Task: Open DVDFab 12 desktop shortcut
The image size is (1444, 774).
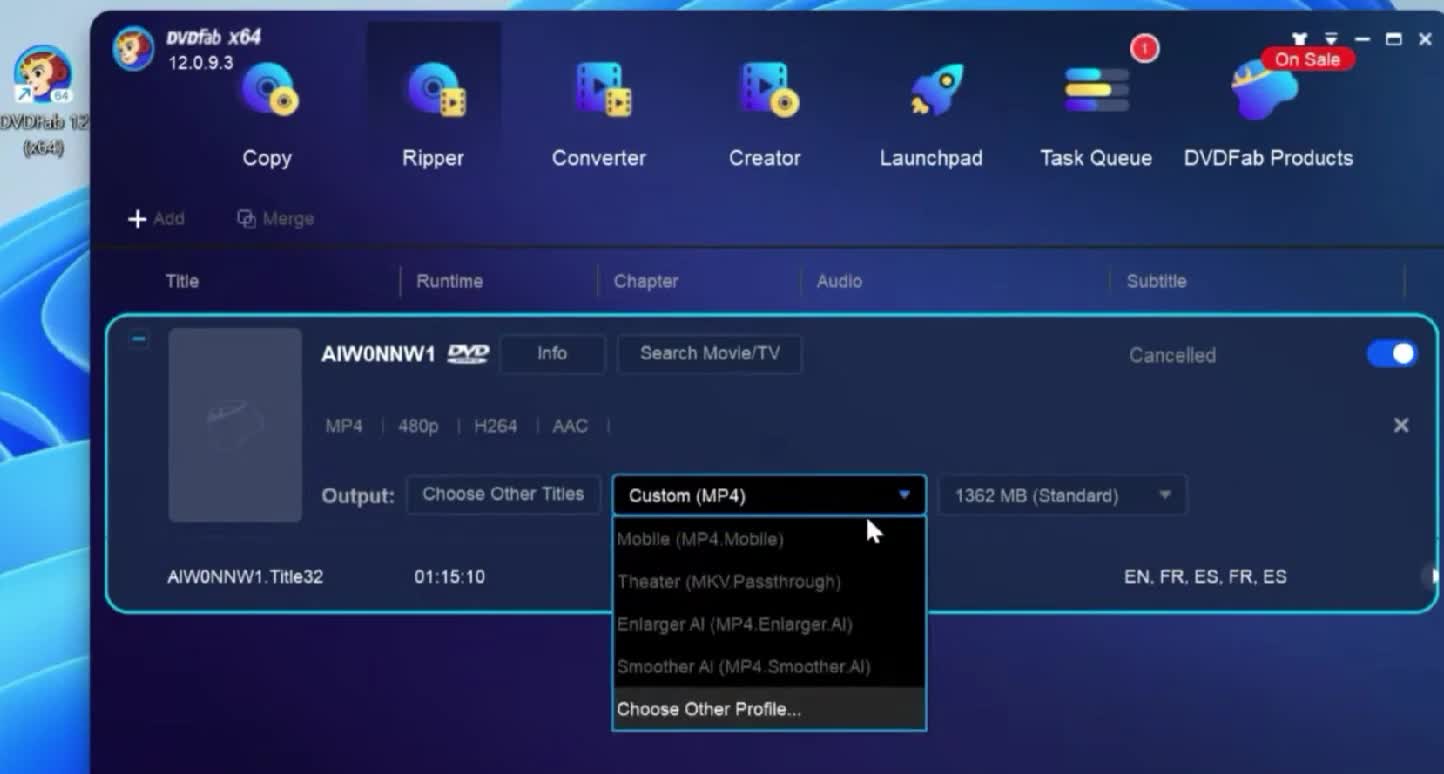Action: pos(42,101)
